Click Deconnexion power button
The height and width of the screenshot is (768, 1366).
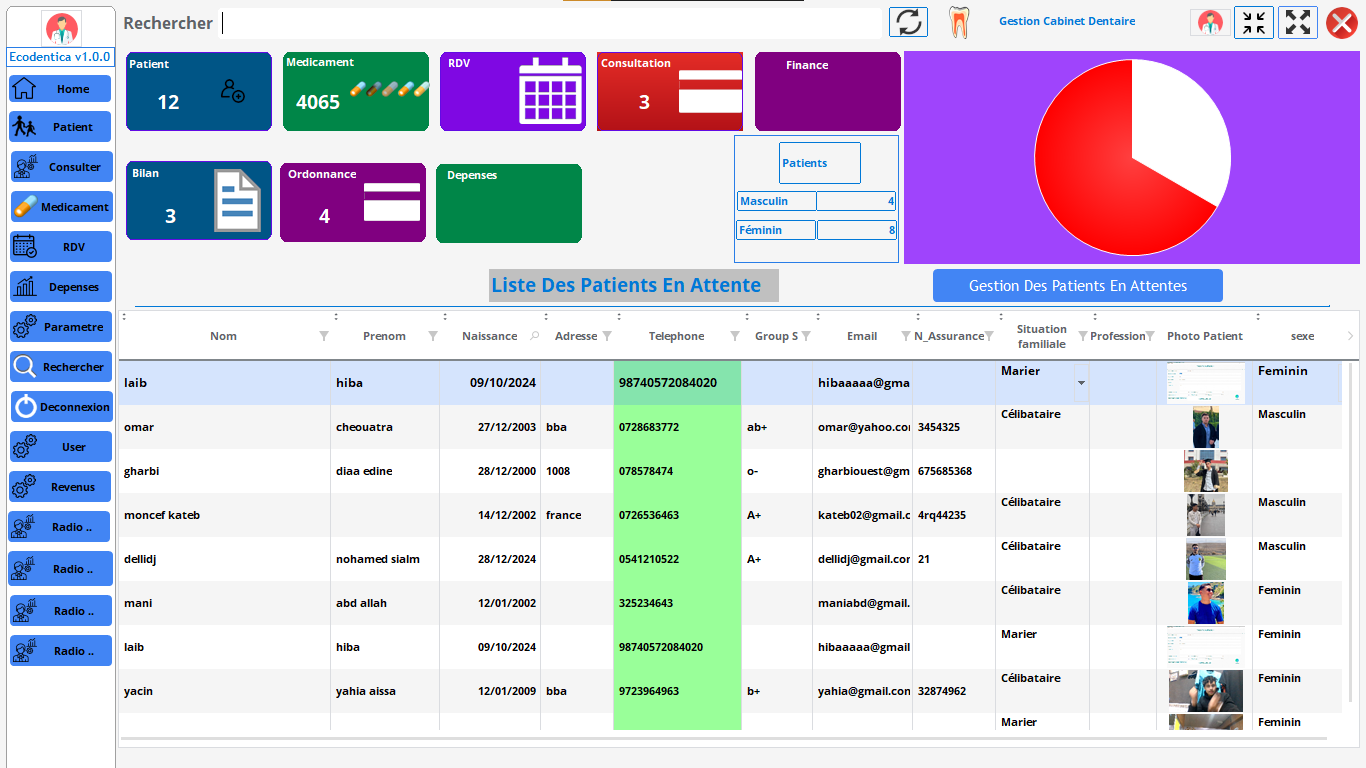[61, 407]
